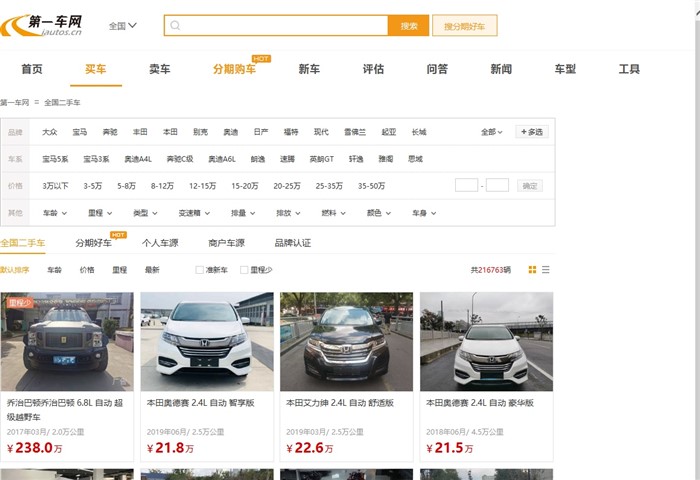Expand the 排量 filter dropdown
700x480 pixels.
tap(243, 213)
